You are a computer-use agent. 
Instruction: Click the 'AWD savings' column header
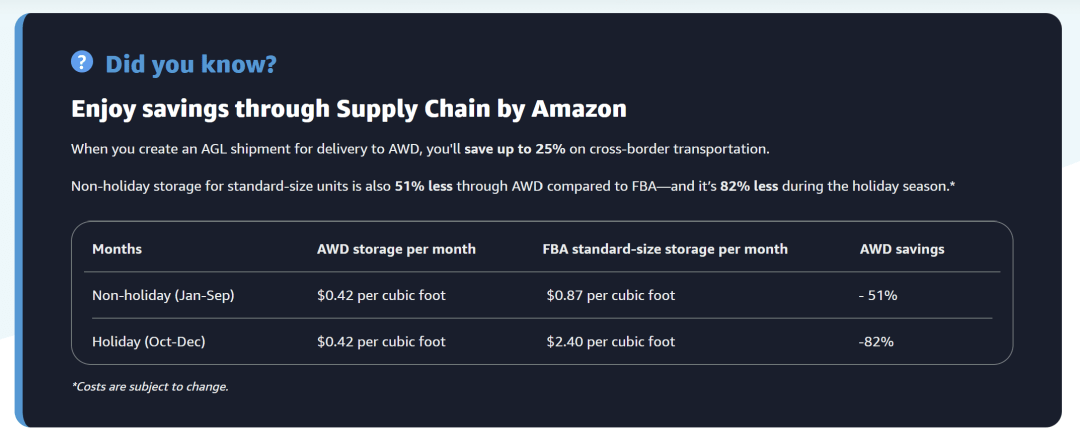pyautogui.click(x=902, y=249)
